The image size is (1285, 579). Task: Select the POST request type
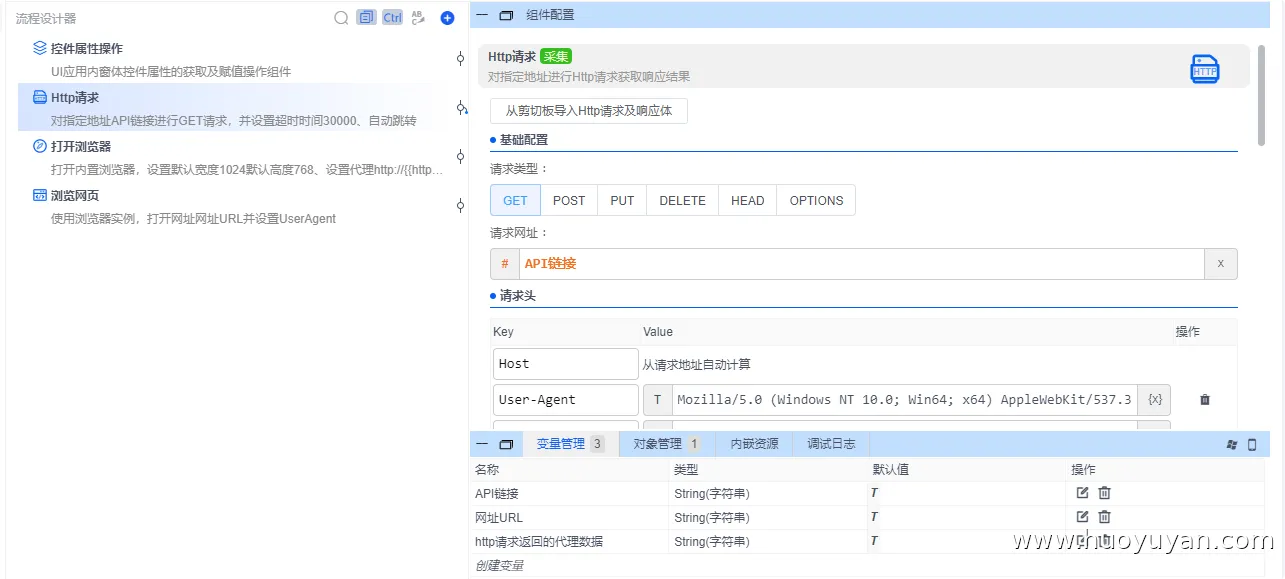pos(568,200)
